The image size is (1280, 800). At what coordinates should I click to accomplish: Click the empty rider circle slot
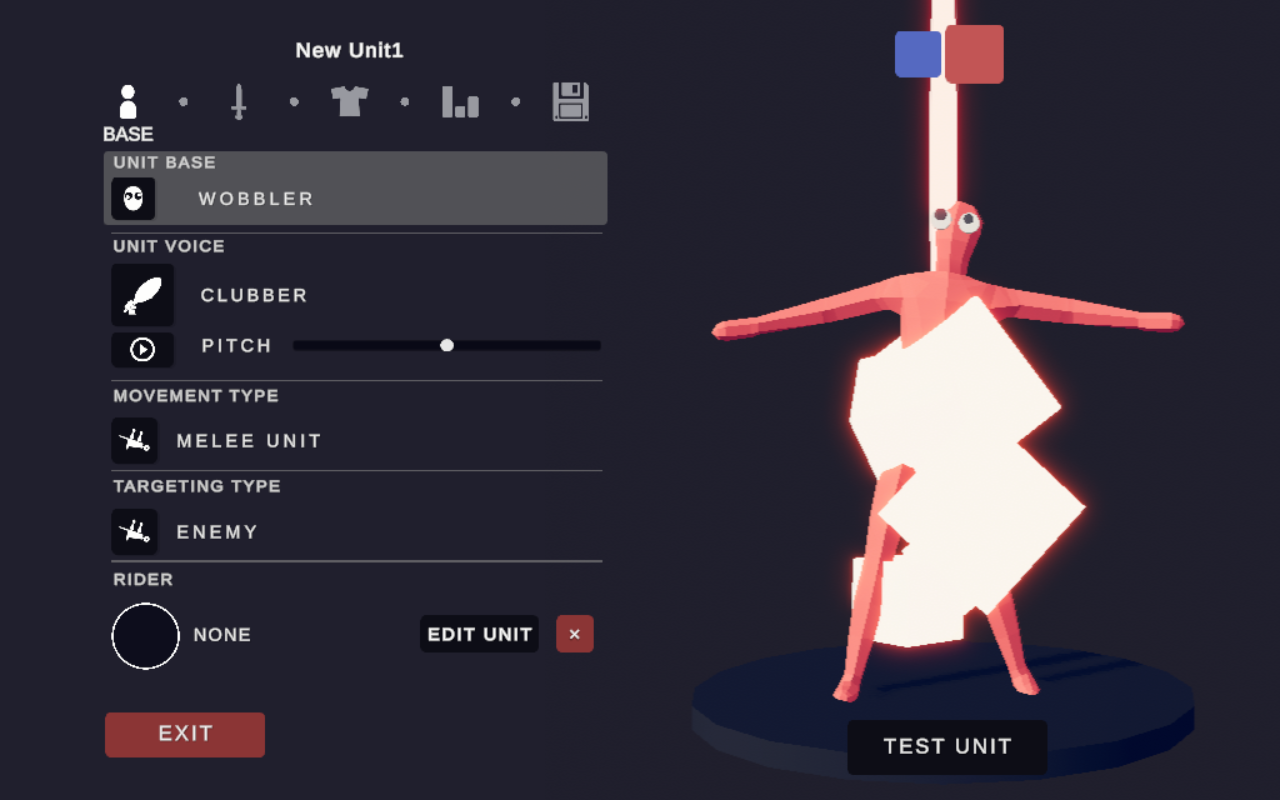pos(146,635)
